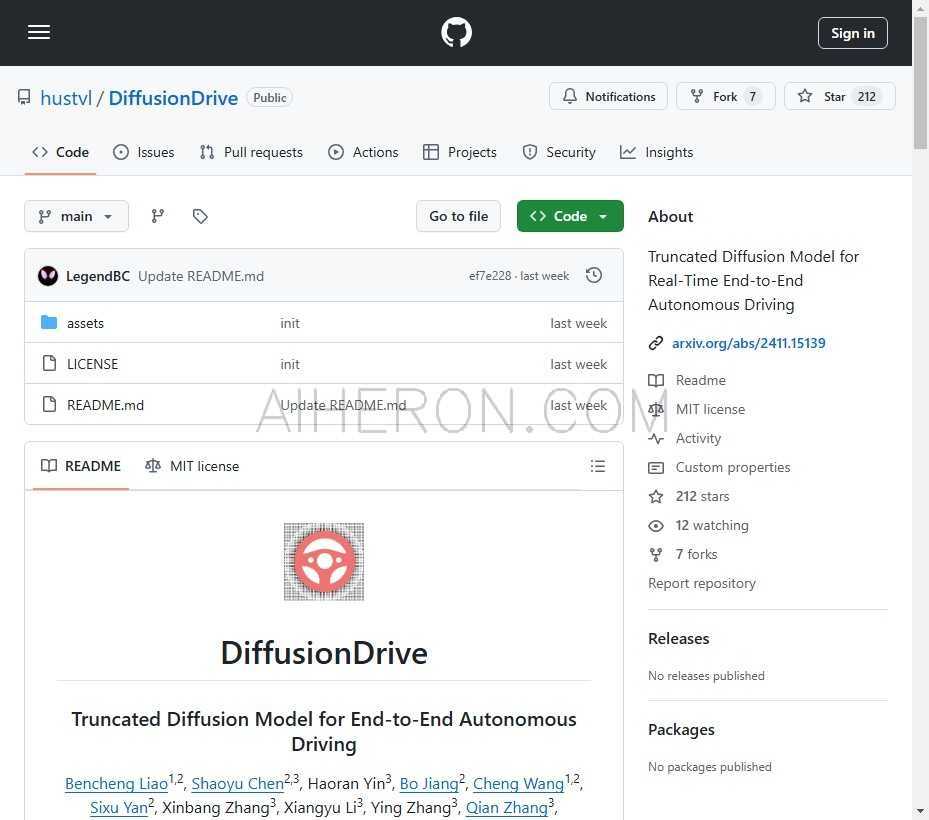Open the init commit message for assets
929x820 pixels.
tap(290, 323)
